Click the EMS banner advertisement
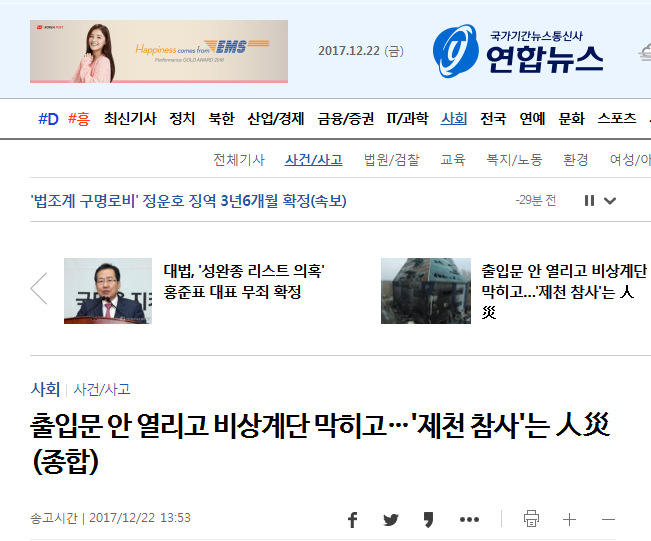651x541 pixels. pos(159,51)
